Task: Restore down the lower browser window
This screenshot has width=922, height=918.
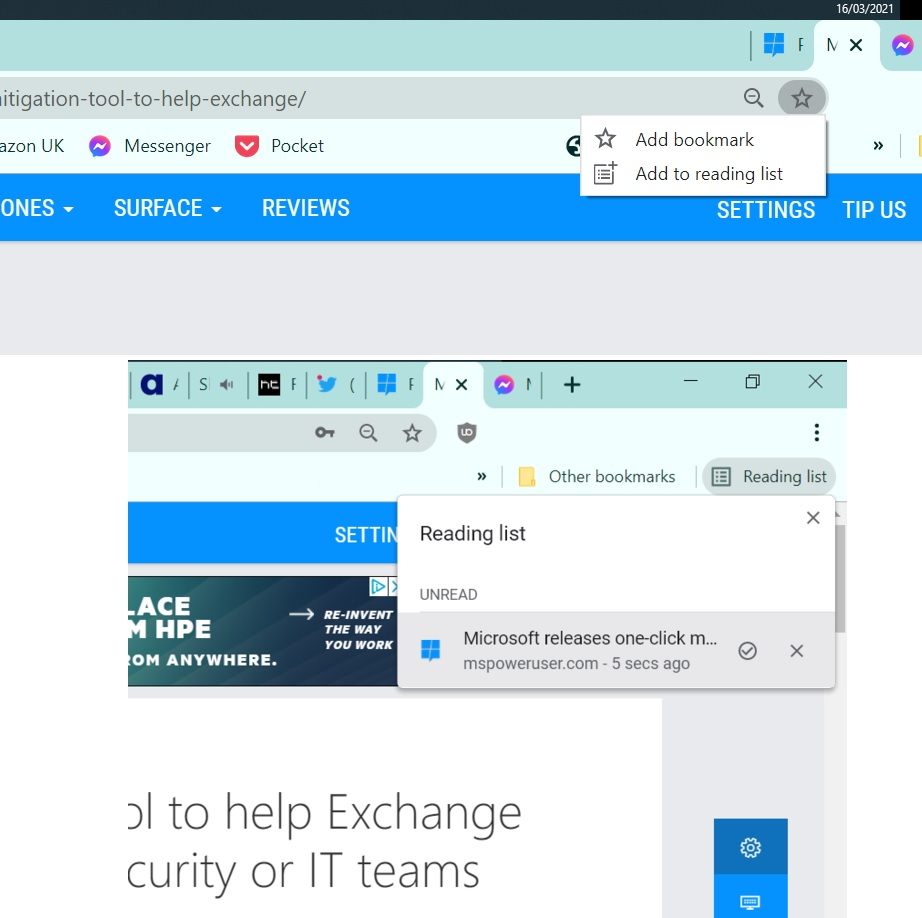Action: [x=753, y=382]
